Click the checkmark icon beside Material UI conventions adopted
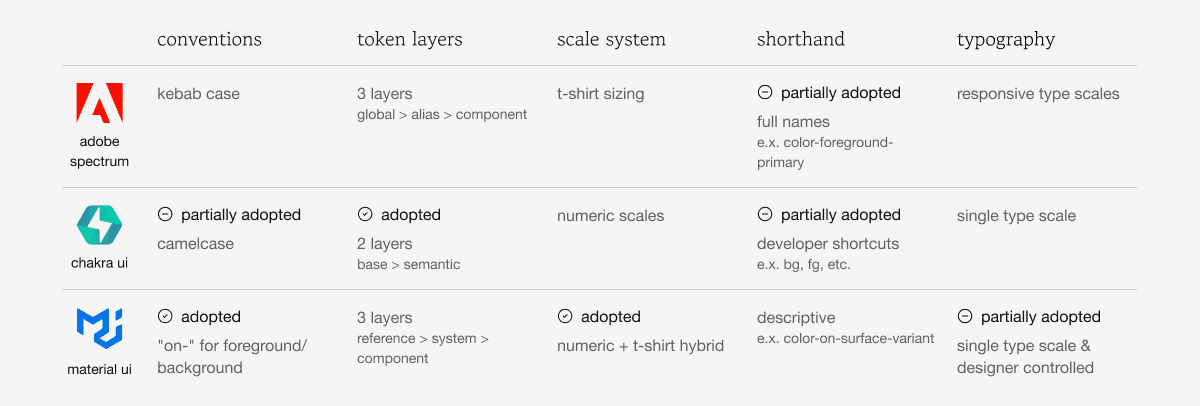The height and width of the screenshot is (406, 1200). (165, 316)
